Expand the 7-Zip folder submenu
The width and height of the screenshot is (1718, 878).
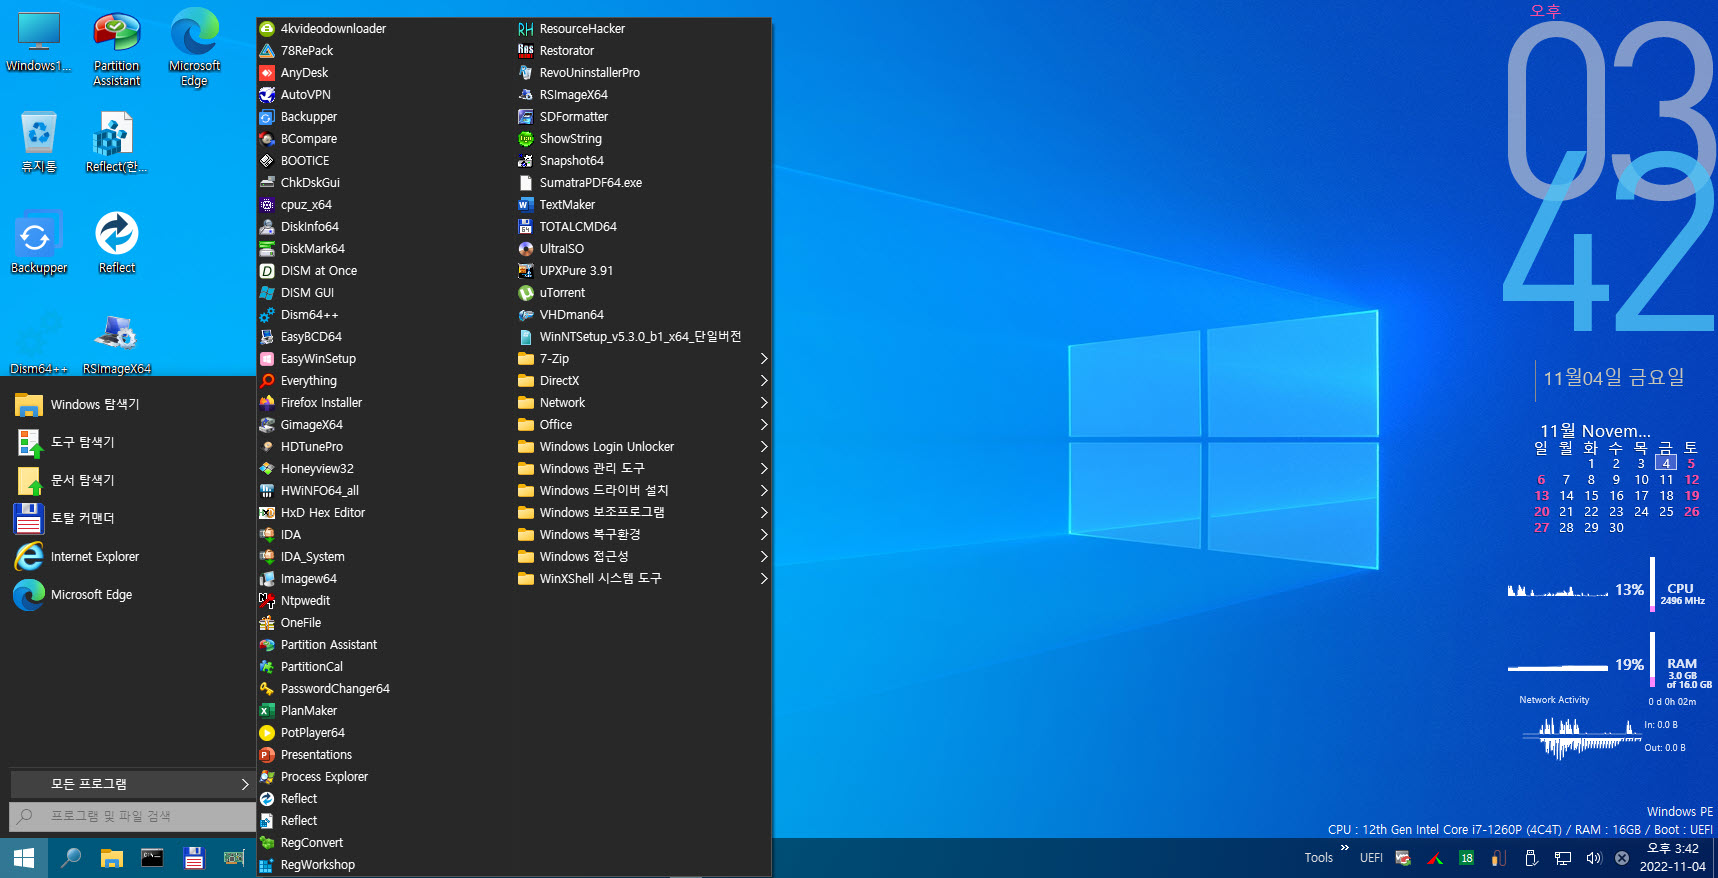pyautogui.click(x=643, y=359)
